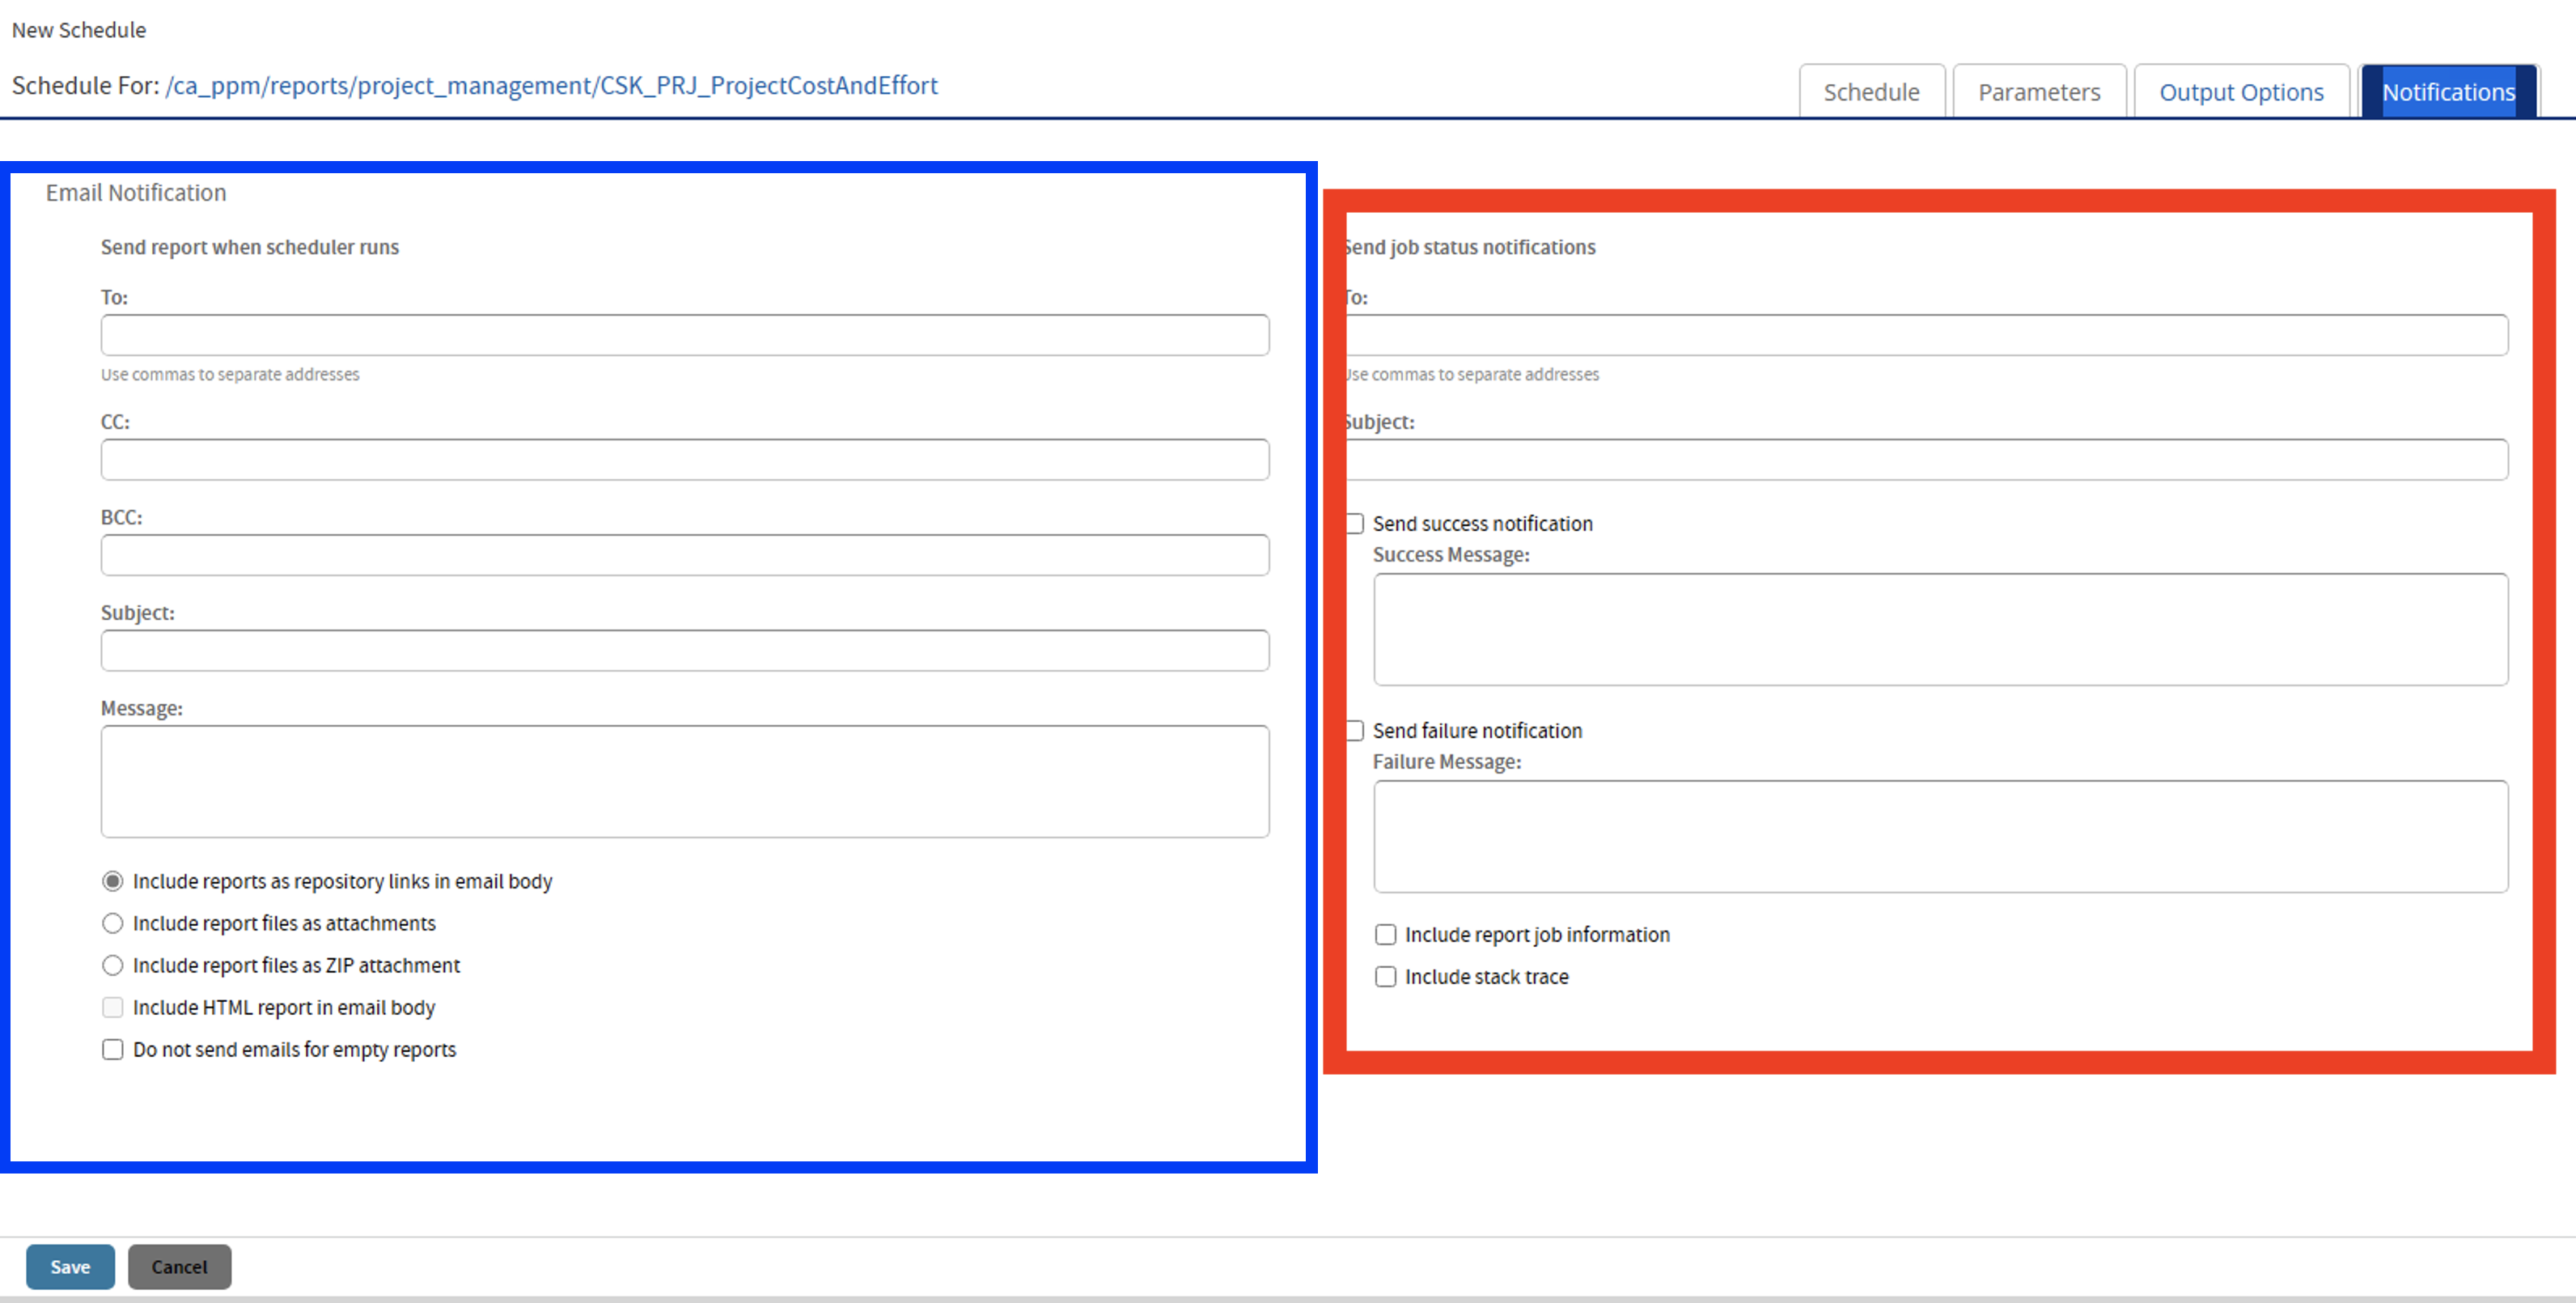This screenshot has height=1303, width=2576.
Task: Enable Include report job information
Action: tap(1385, 934)
